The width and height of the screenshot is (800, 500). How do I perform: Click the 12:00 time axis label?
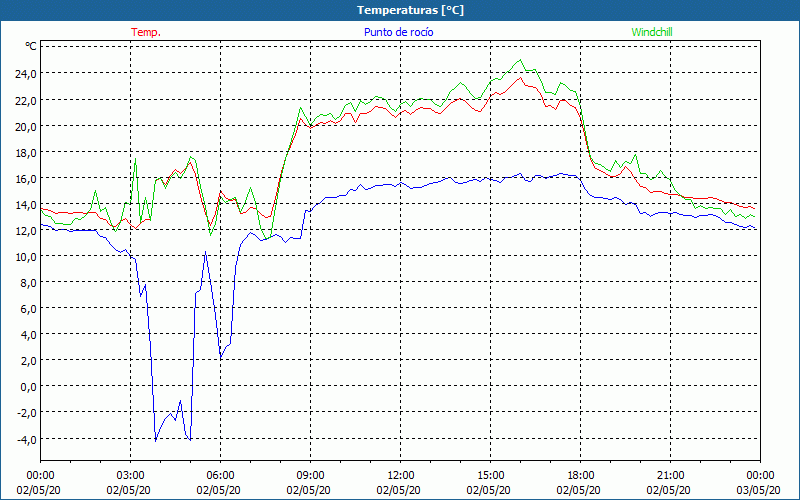point(401,476)
